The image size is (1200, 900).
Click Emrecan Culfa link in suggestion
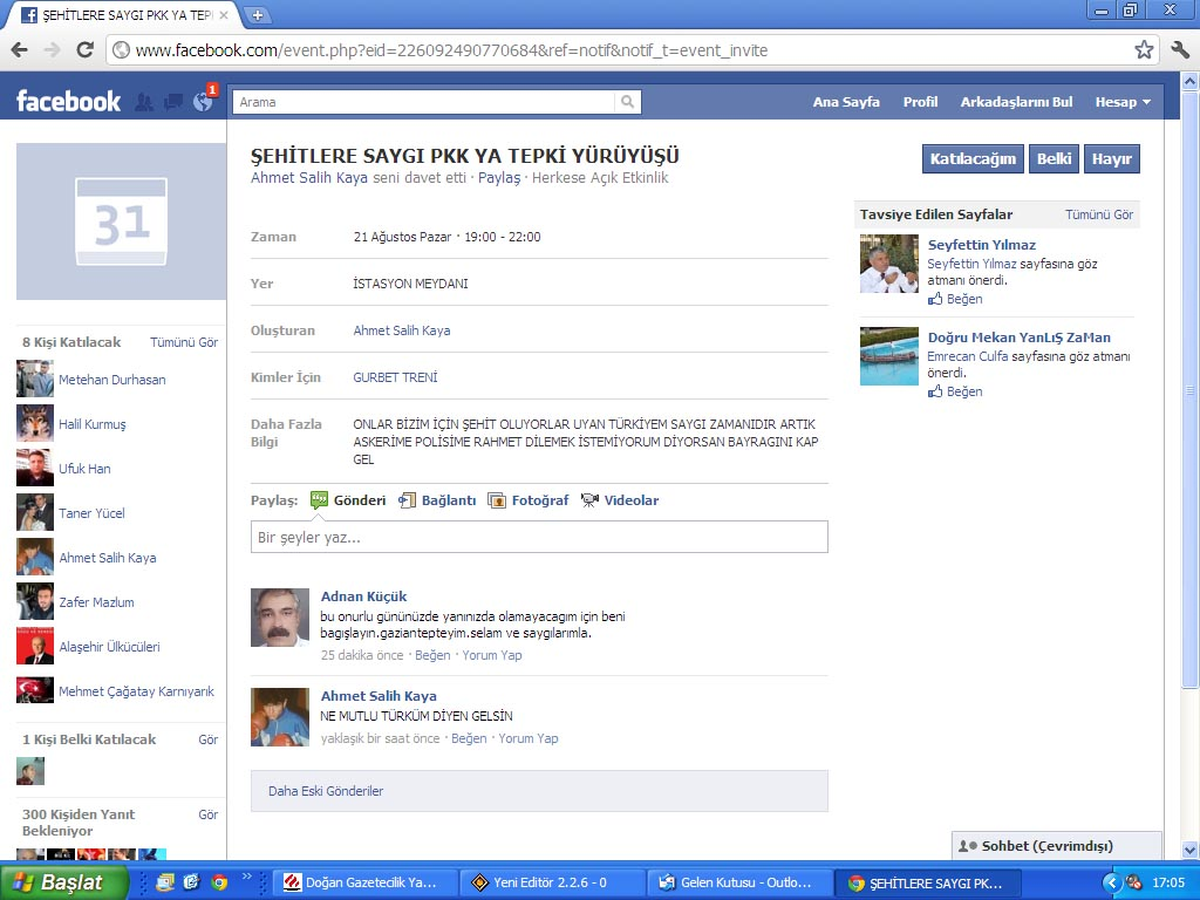(968, 356)
